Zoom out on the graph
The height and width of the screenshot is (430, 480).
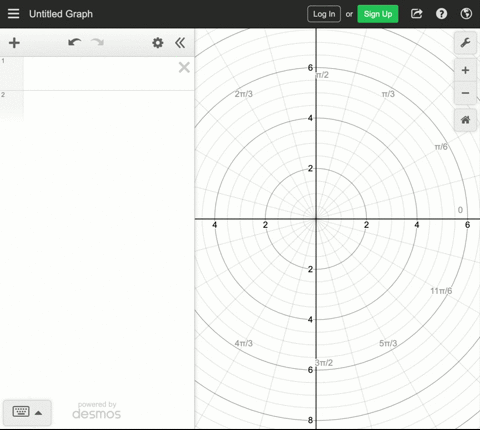click(465, 93)
